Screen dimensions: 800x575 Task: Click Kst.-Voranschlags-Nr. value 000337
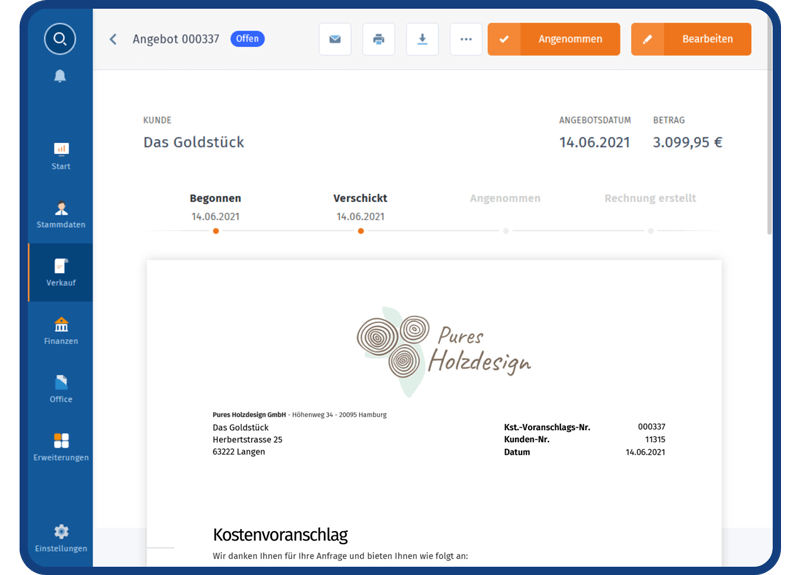tap(651, 427)
